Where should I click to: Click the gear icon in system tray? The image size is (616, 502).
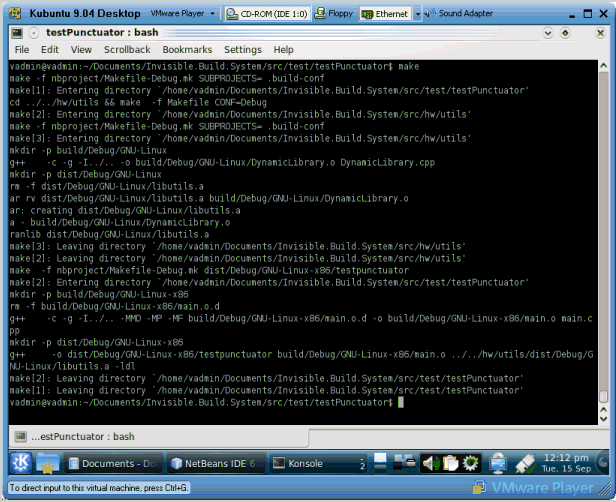point(469,463)
